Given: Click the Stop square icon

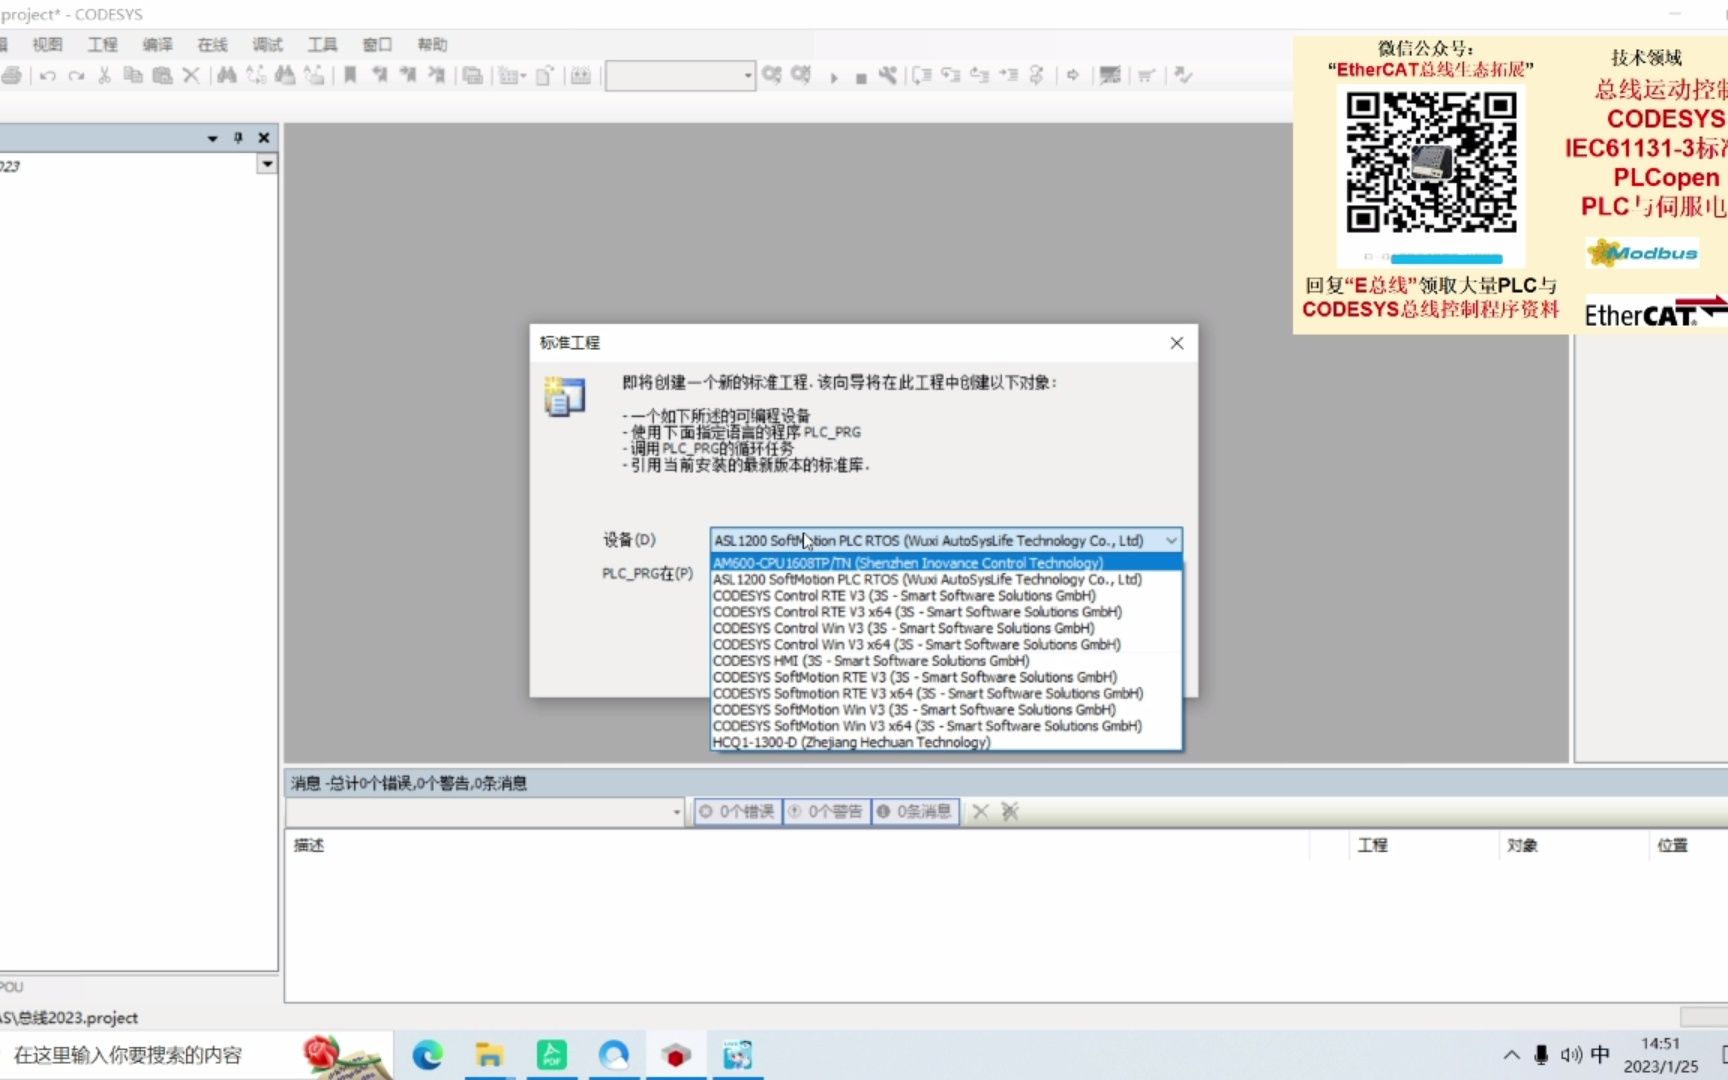Looking at the screenshot, I should click(x=861, y=77).
